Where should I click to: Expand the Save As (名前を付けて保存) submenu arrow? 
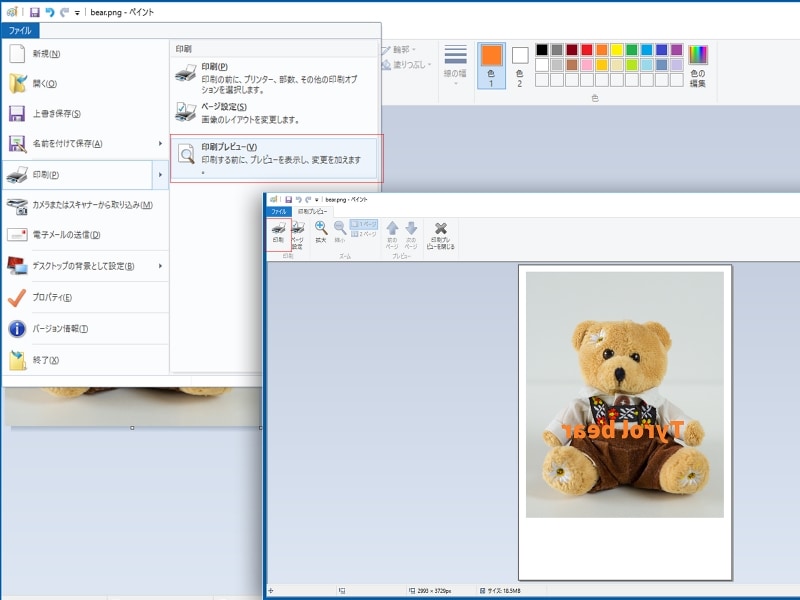[x=160, y=143]
